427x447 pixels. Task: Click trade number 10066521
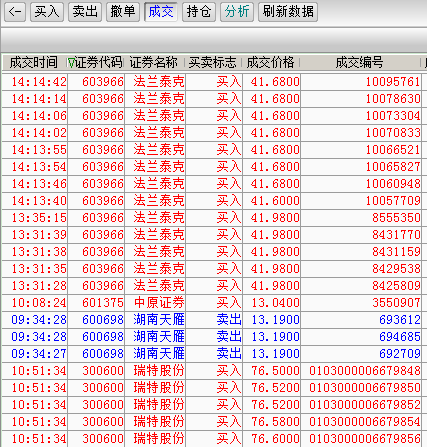click(393, 150)
